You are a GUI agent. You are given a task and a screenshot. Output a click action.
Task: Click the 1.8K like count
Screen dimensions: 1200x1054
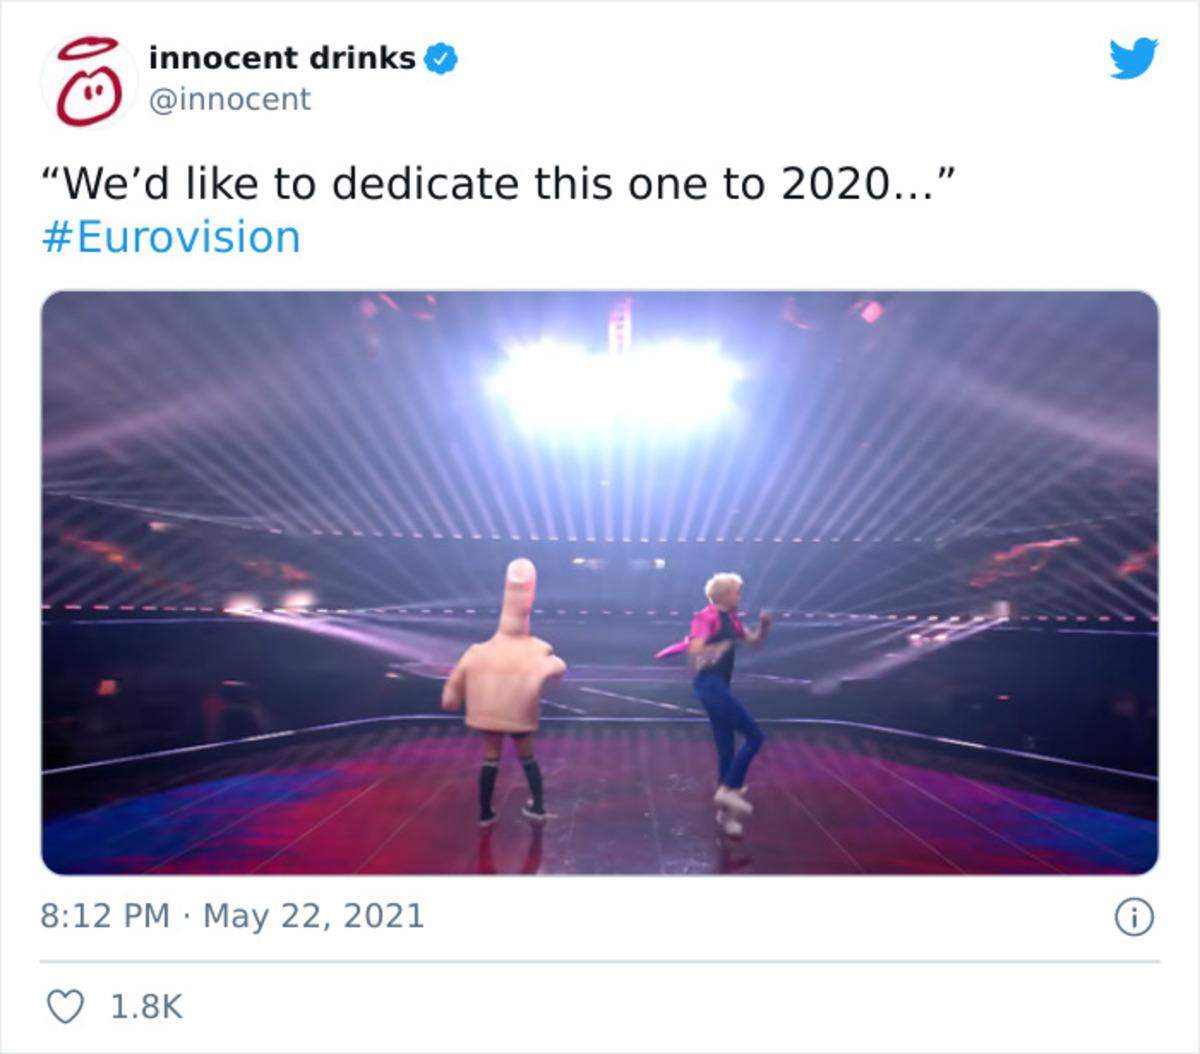tap(147, 1006)
